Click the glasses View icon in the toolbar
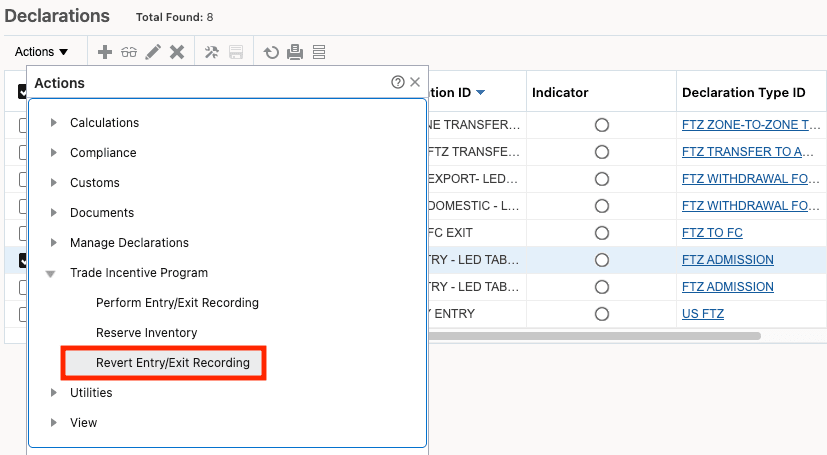Viewport: 827px width, 455px height. point(129,52)
